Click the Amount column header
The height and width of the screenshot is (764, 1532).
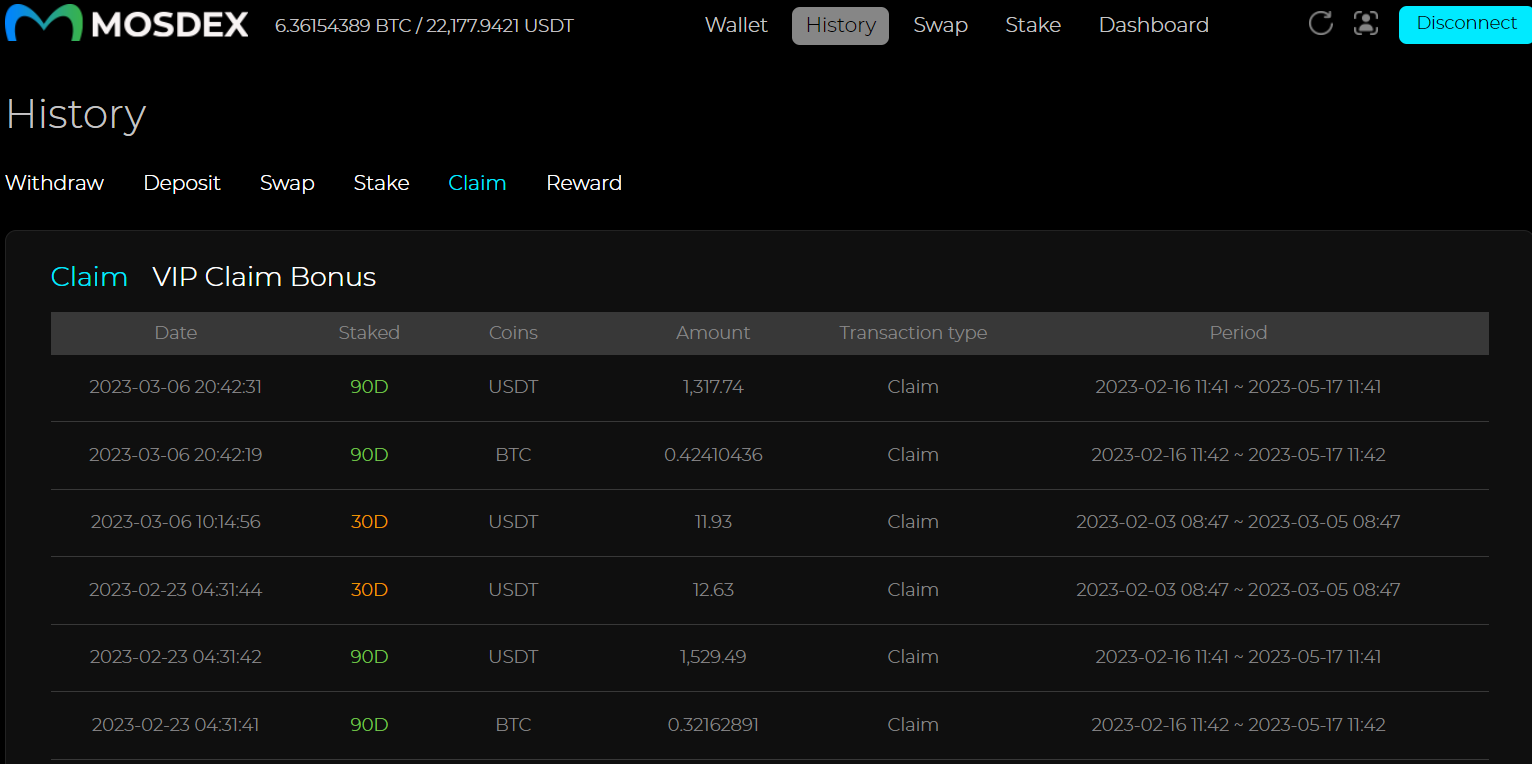713,333
